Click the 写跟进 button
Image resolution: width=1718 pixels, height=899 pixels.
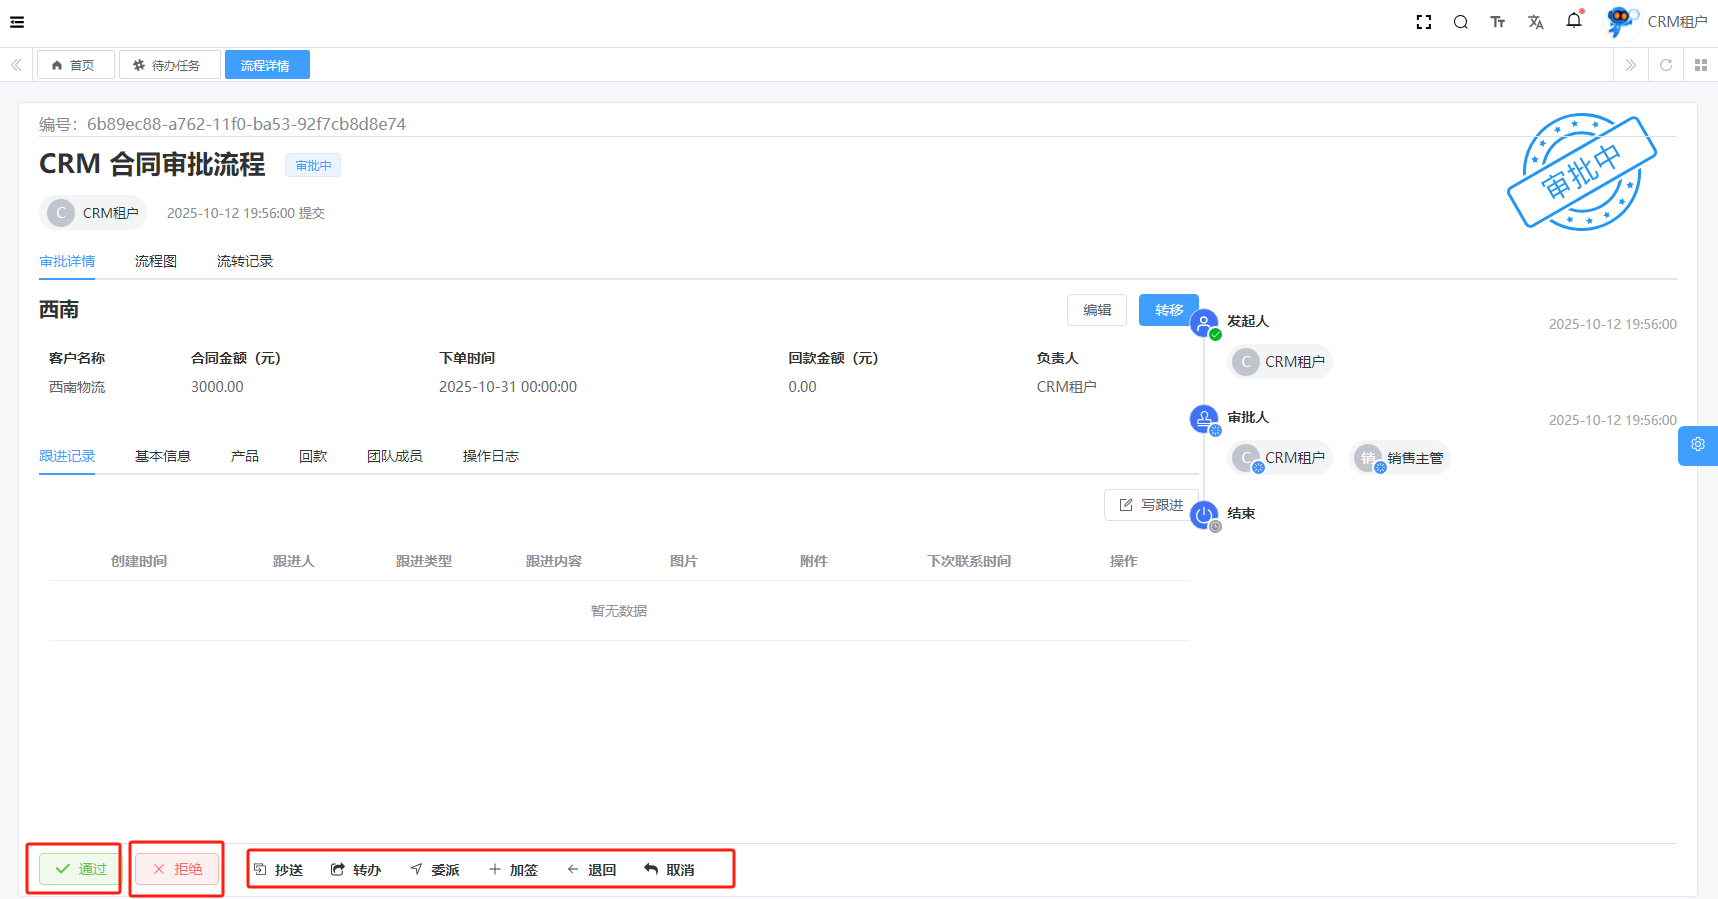click(1151, 505)
